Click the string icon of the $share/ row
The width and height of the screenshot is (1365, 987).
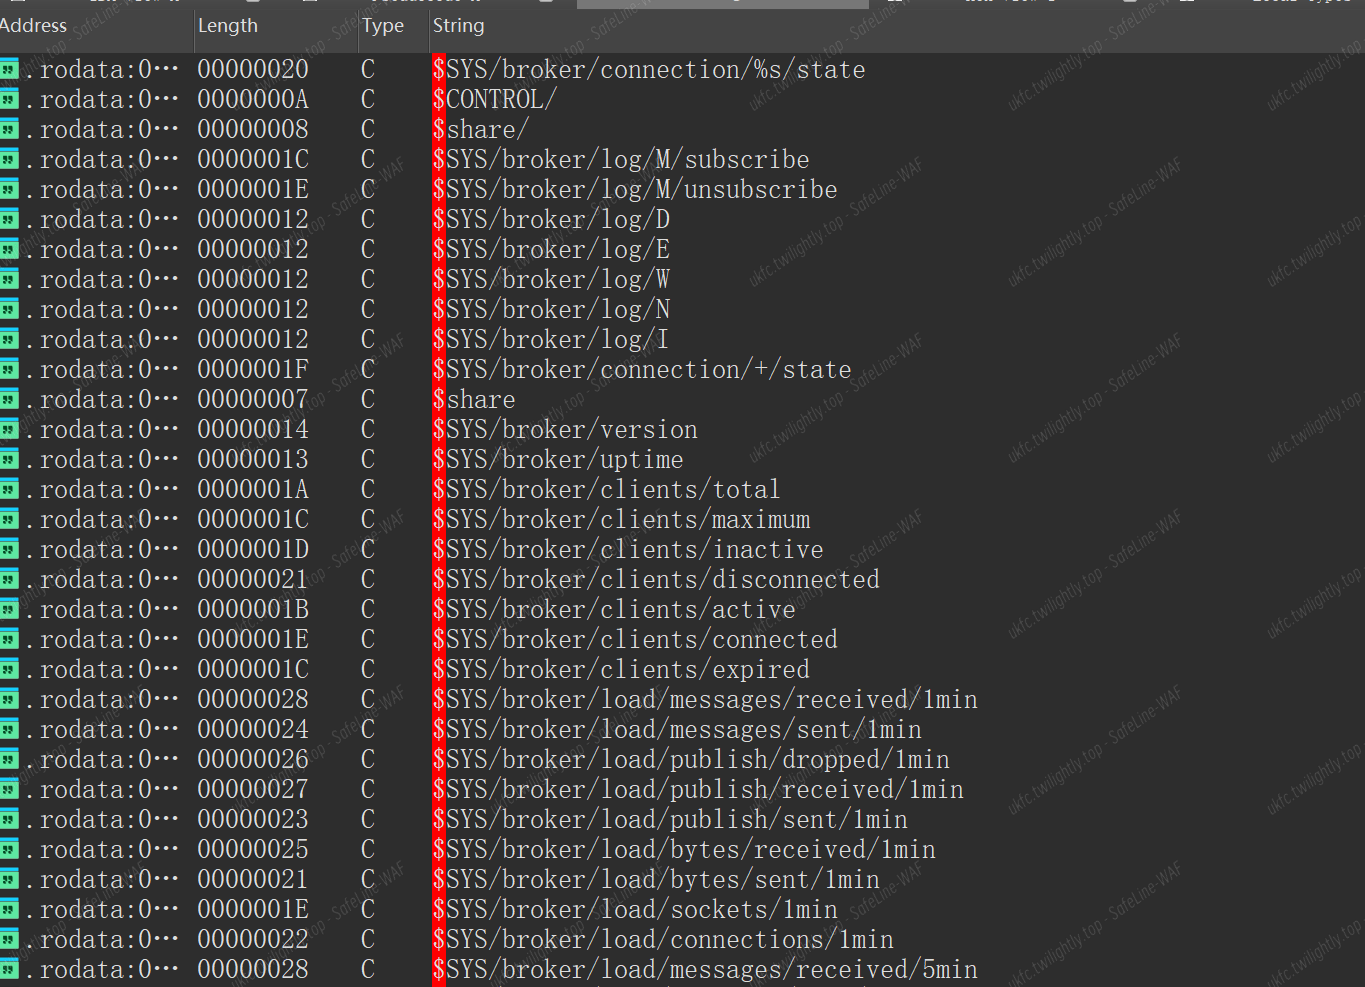[x=9, y=129]
